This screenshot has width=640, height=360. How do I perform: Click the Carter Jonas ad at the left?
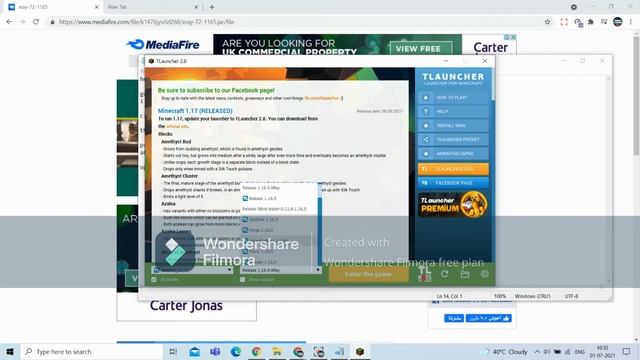(x=186, y=306)
